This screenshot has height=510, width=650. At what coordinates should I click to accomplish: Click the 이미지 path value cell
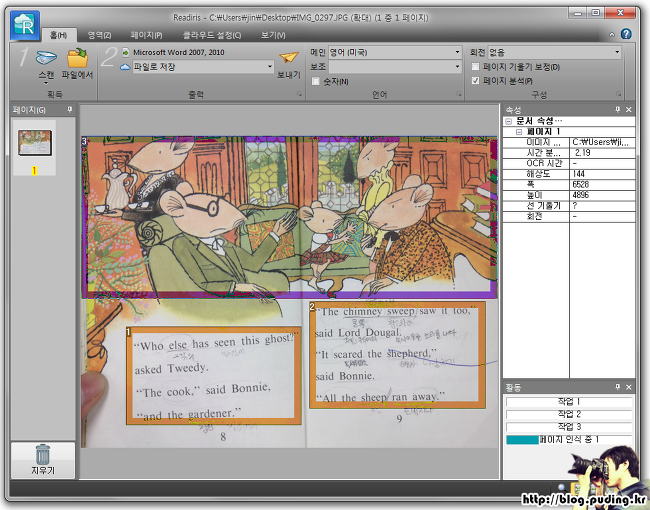[x=602, y=142]
